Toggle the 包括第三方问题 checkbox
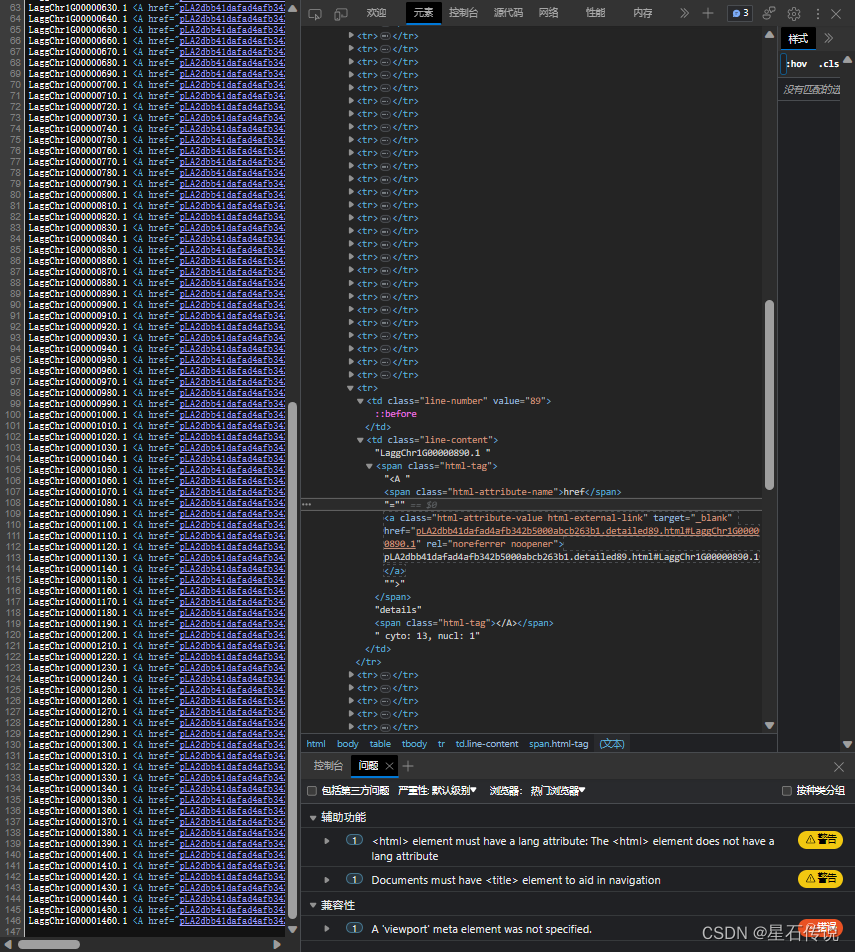 [x=312, y=790]
